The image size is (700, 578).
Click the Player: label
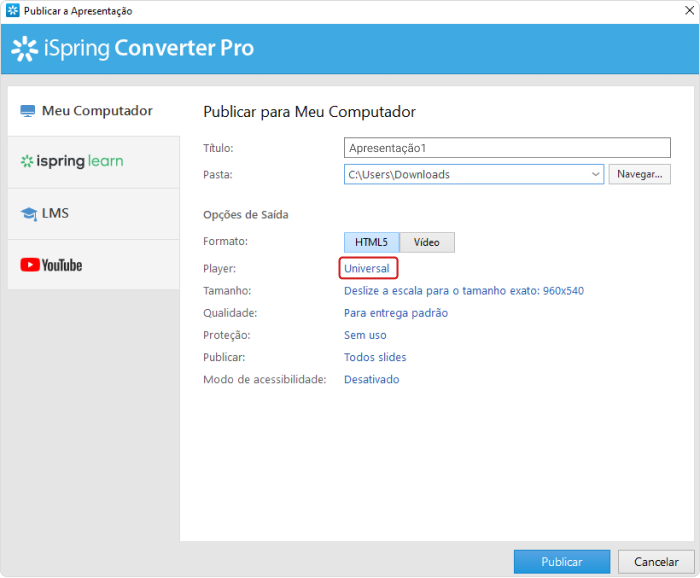click(x=220, y=269)
